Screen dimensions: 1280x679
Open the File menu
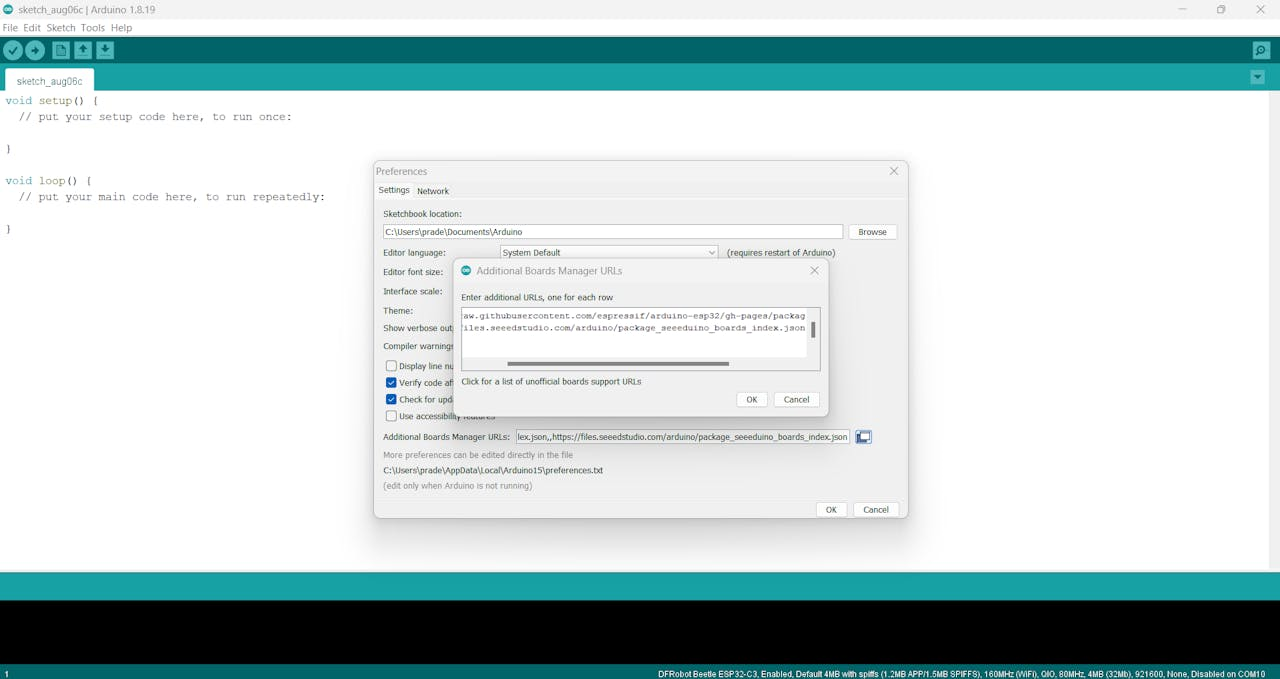click(x=10, y=28)
